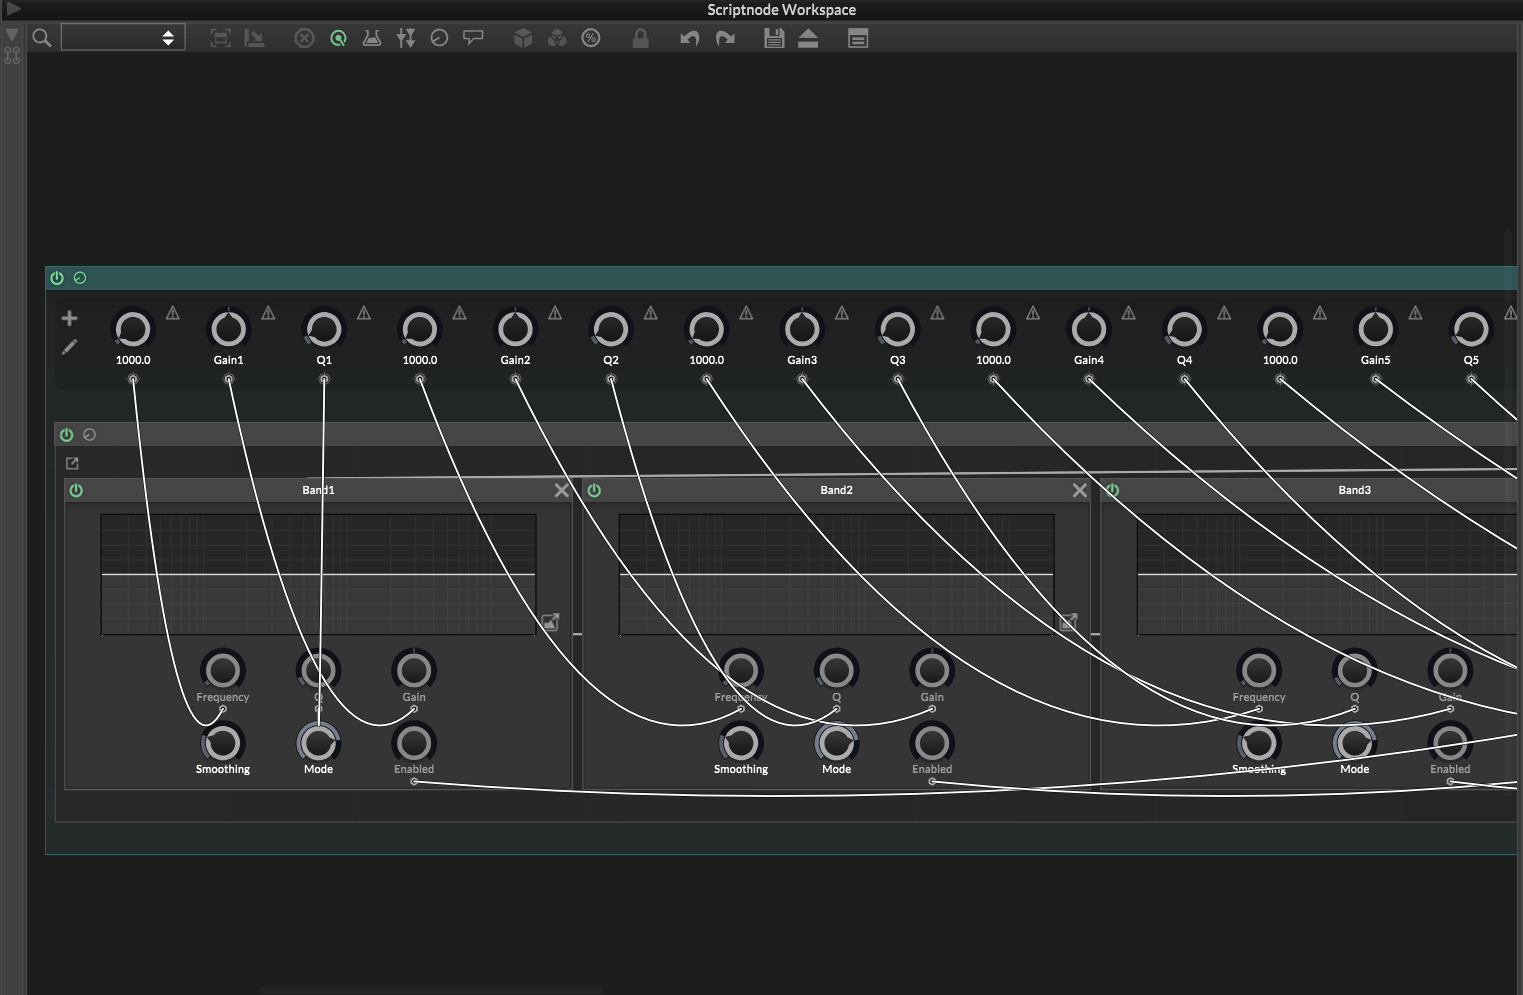This screenshot has width=1523, height=995.
Task: Click the undo arrow
Action: [690, 38]
